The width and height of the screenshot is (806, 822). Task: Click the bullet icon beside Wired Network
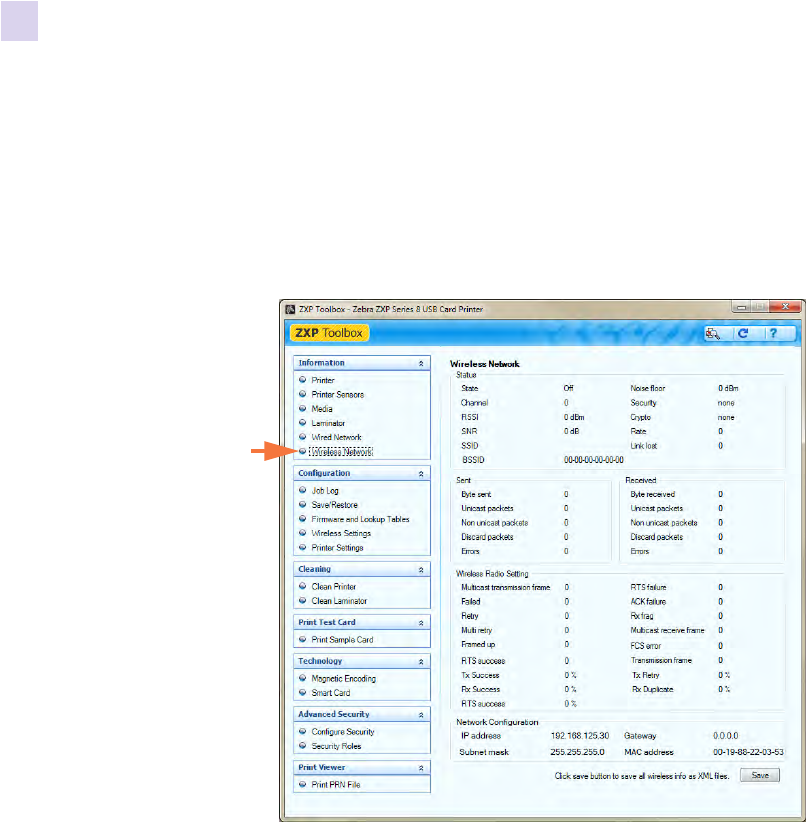[x=303, y=437]
